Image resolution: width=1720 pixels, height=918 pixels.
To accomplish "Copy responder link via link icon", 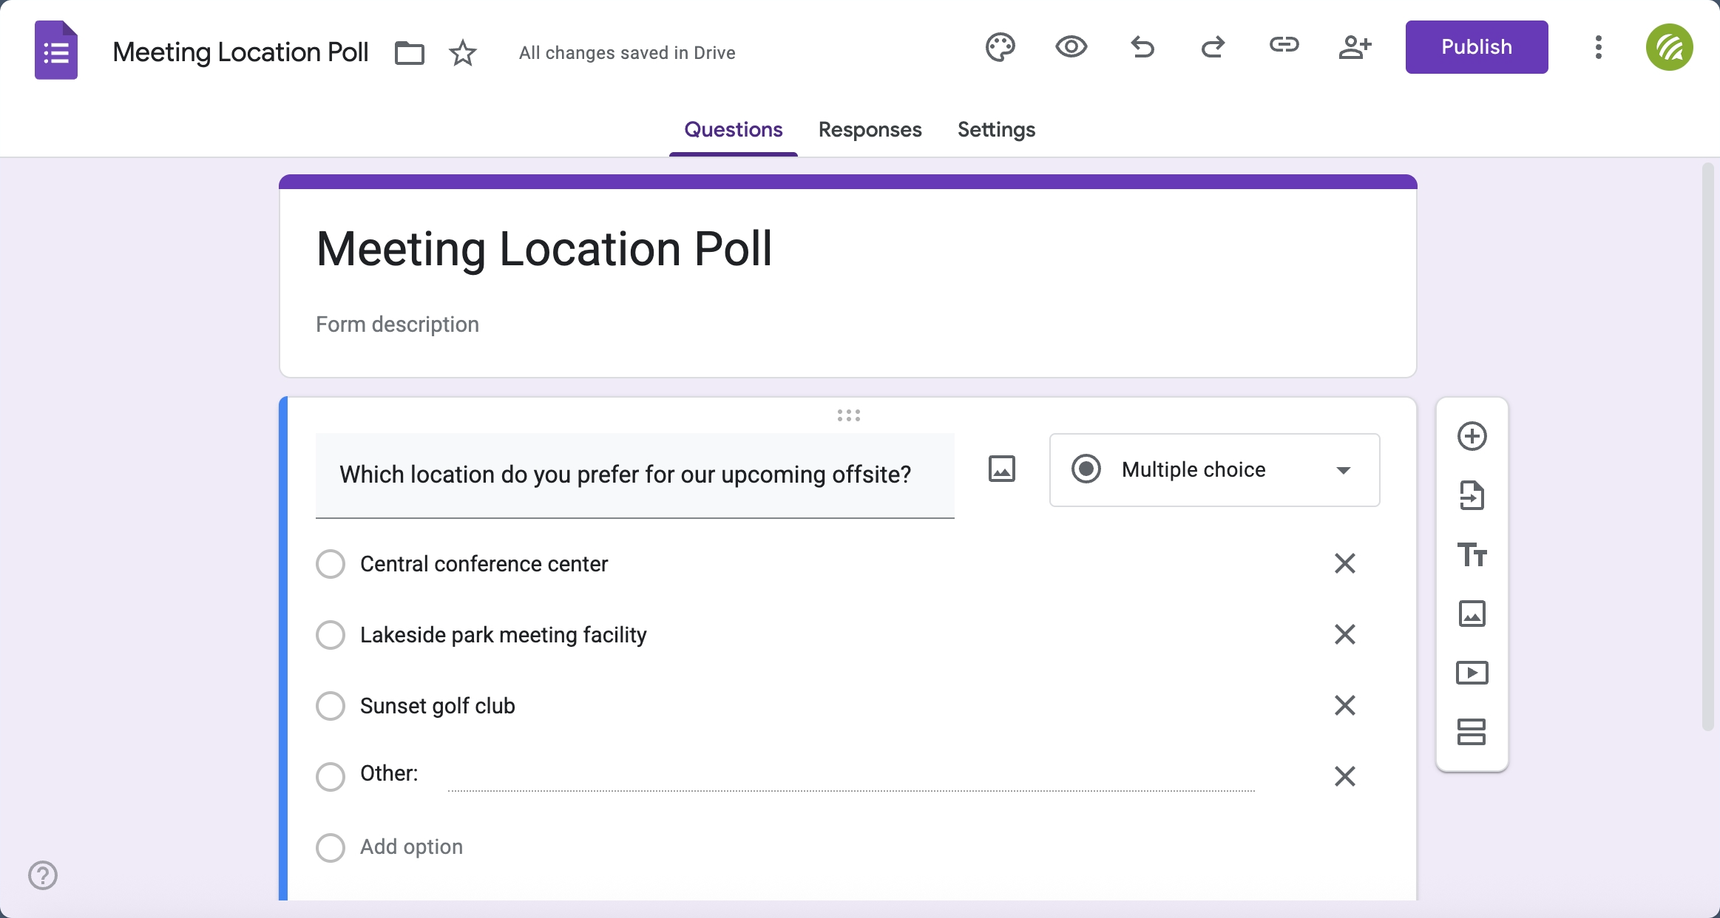I will 1284,45.
